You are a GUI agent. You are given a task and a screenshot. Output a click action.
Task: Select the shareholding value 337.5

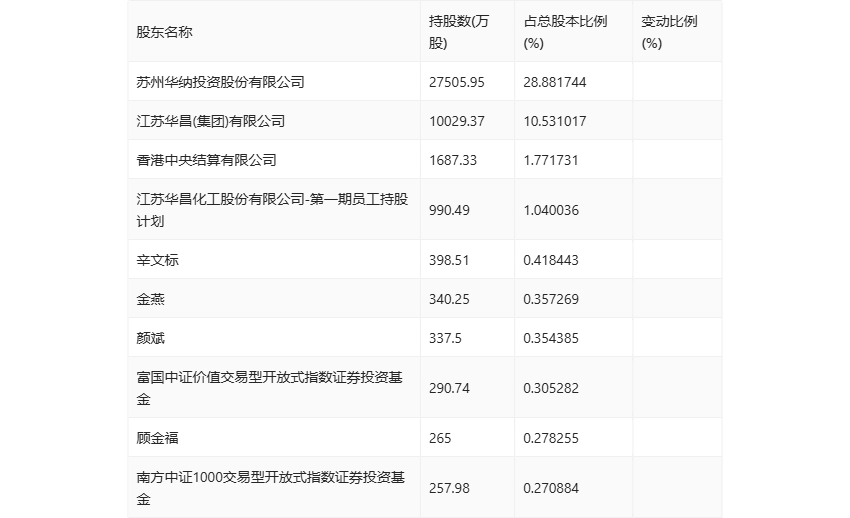(x=445, y=338)
